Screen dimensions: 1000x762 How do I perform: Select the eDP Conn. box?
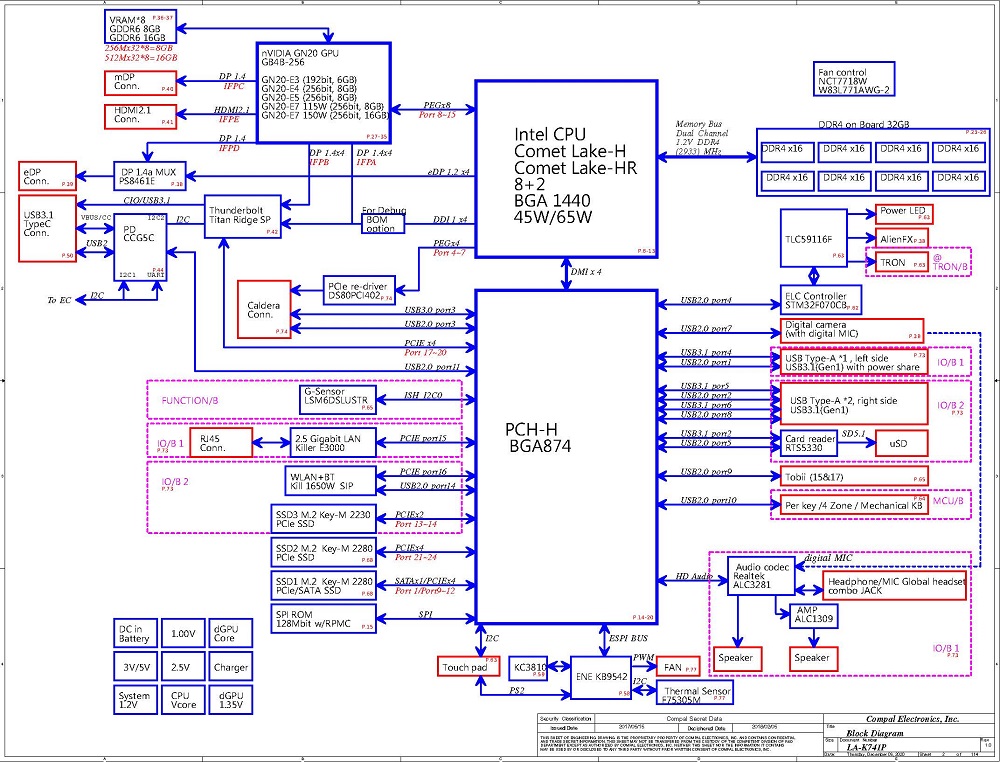click(47, 176)
